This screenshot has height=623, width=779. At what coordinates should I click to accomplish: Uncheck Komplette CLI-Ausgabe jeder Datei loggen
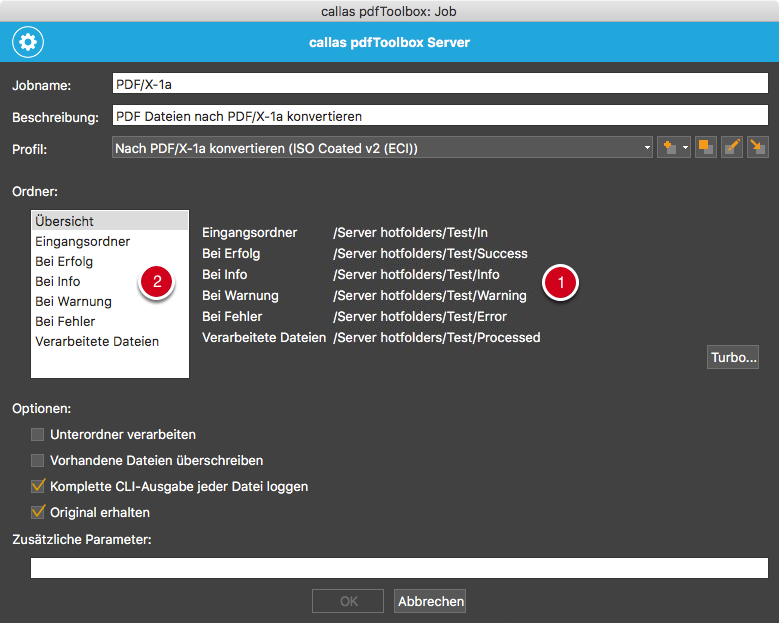click(x=38, y=486)
